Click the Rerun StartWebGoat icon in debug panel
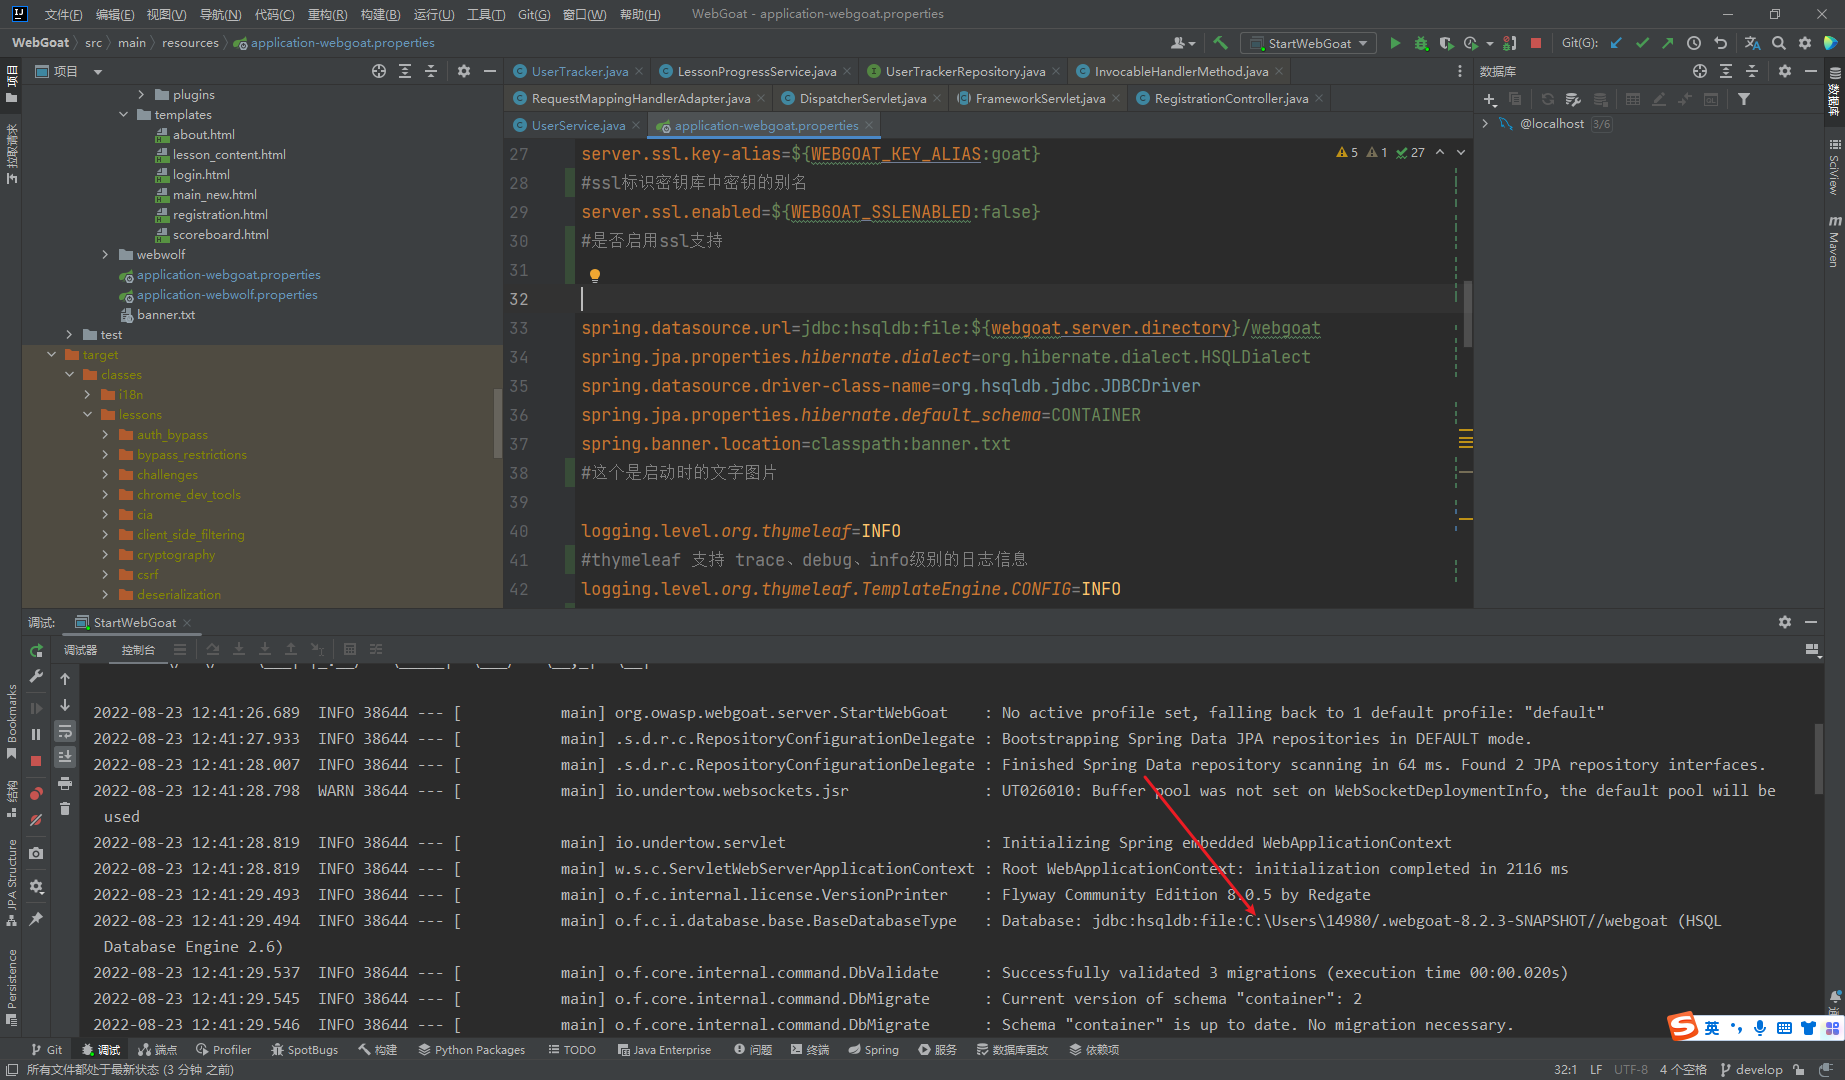Image resolution: width=1845 pixels, height=1080 pixels. (x=36, y=650)
